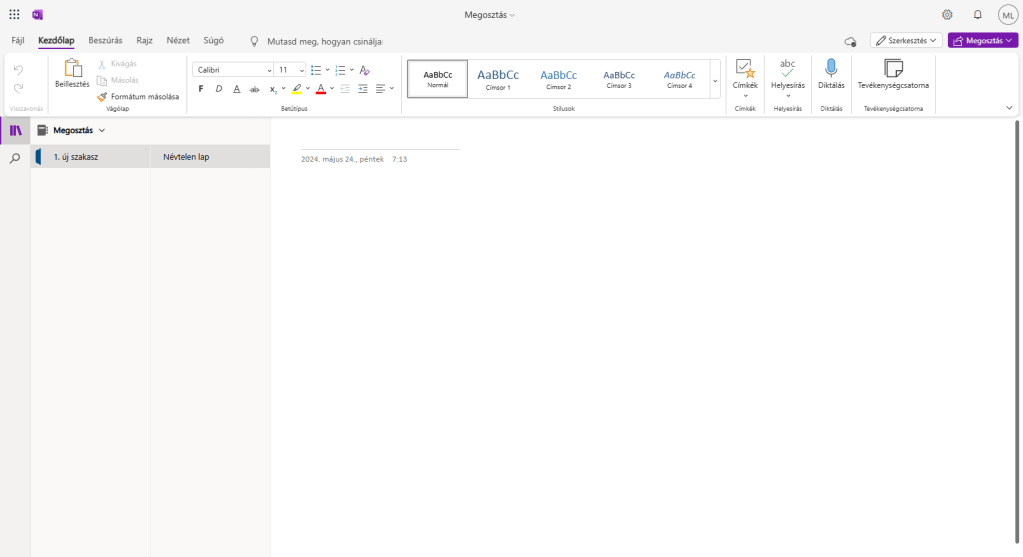Toggle italic (D) formatting
This screenshot has height=557, width=1023.
tap(219, 89)
